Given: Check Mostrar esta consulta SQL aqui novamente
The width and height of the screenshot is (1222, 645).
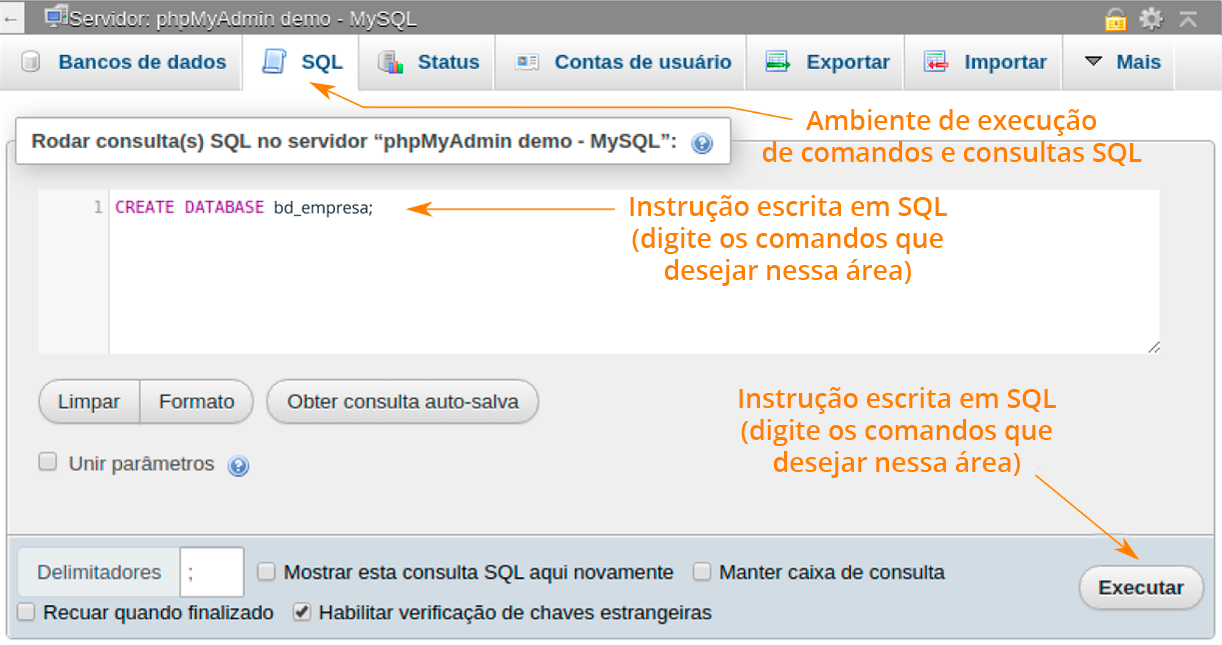Looking at the screenshot, I should point(266,572).
